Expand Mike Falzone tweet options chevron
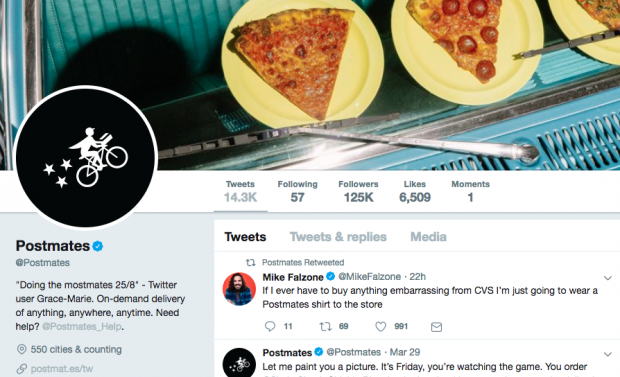The height and width of the screenshot is (377, 620). [x=608, y=278]
